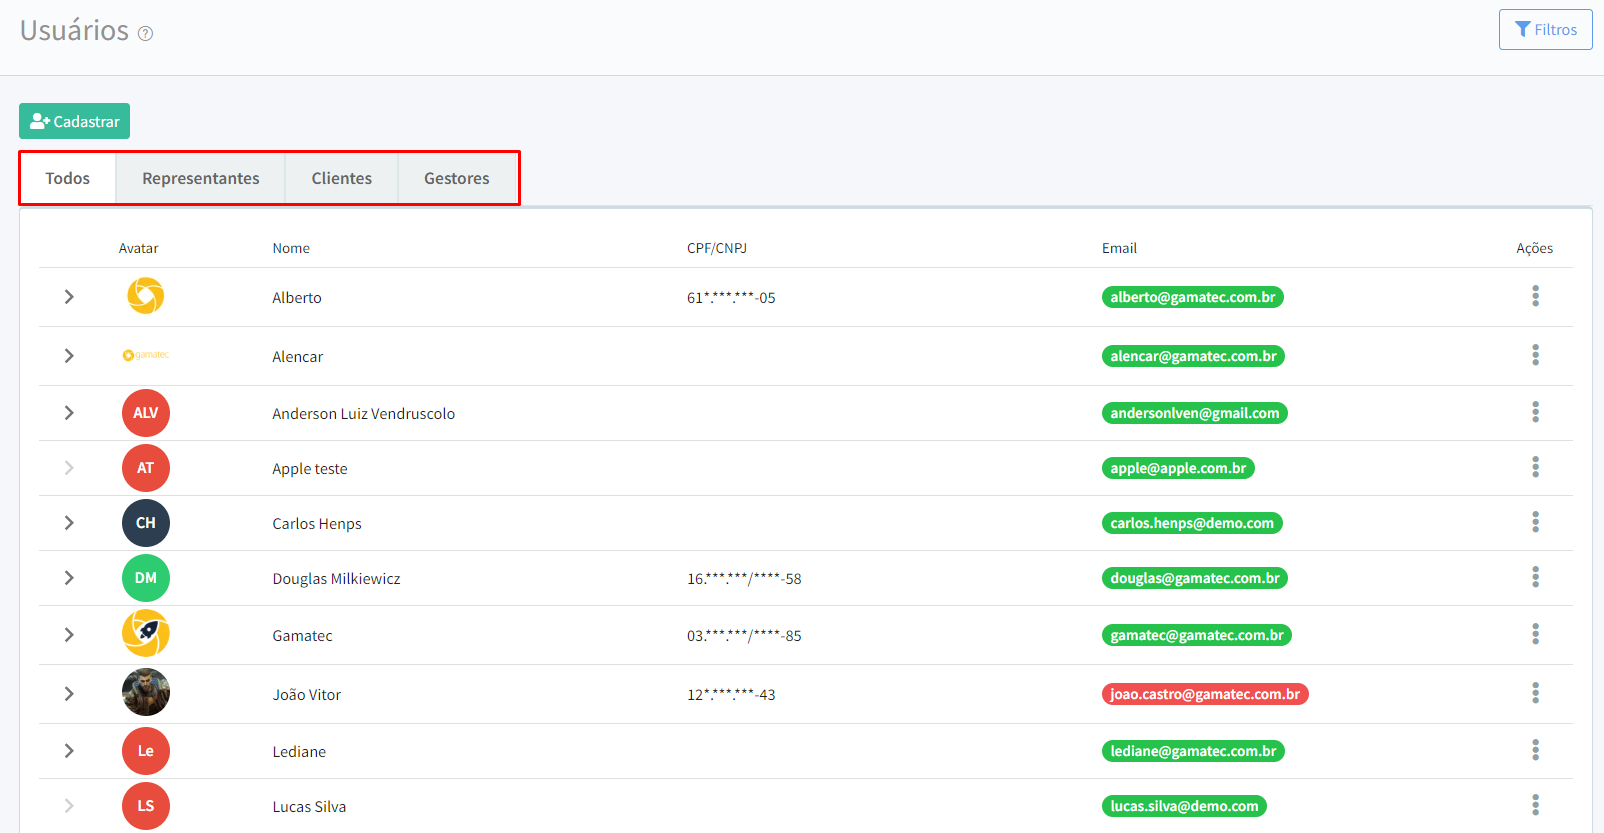1604x833 pixels.
Task: Open the help icon beside Usuários
Action: pos(145,33)
